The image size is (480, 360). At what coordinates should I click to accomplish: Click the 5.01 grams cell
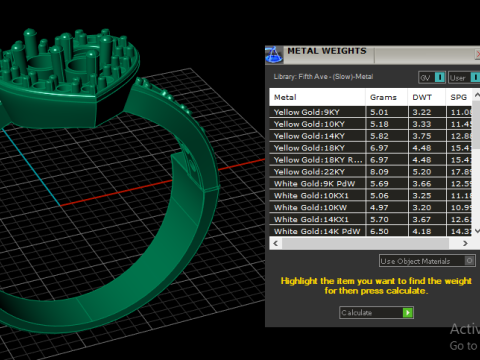point(387,112)
